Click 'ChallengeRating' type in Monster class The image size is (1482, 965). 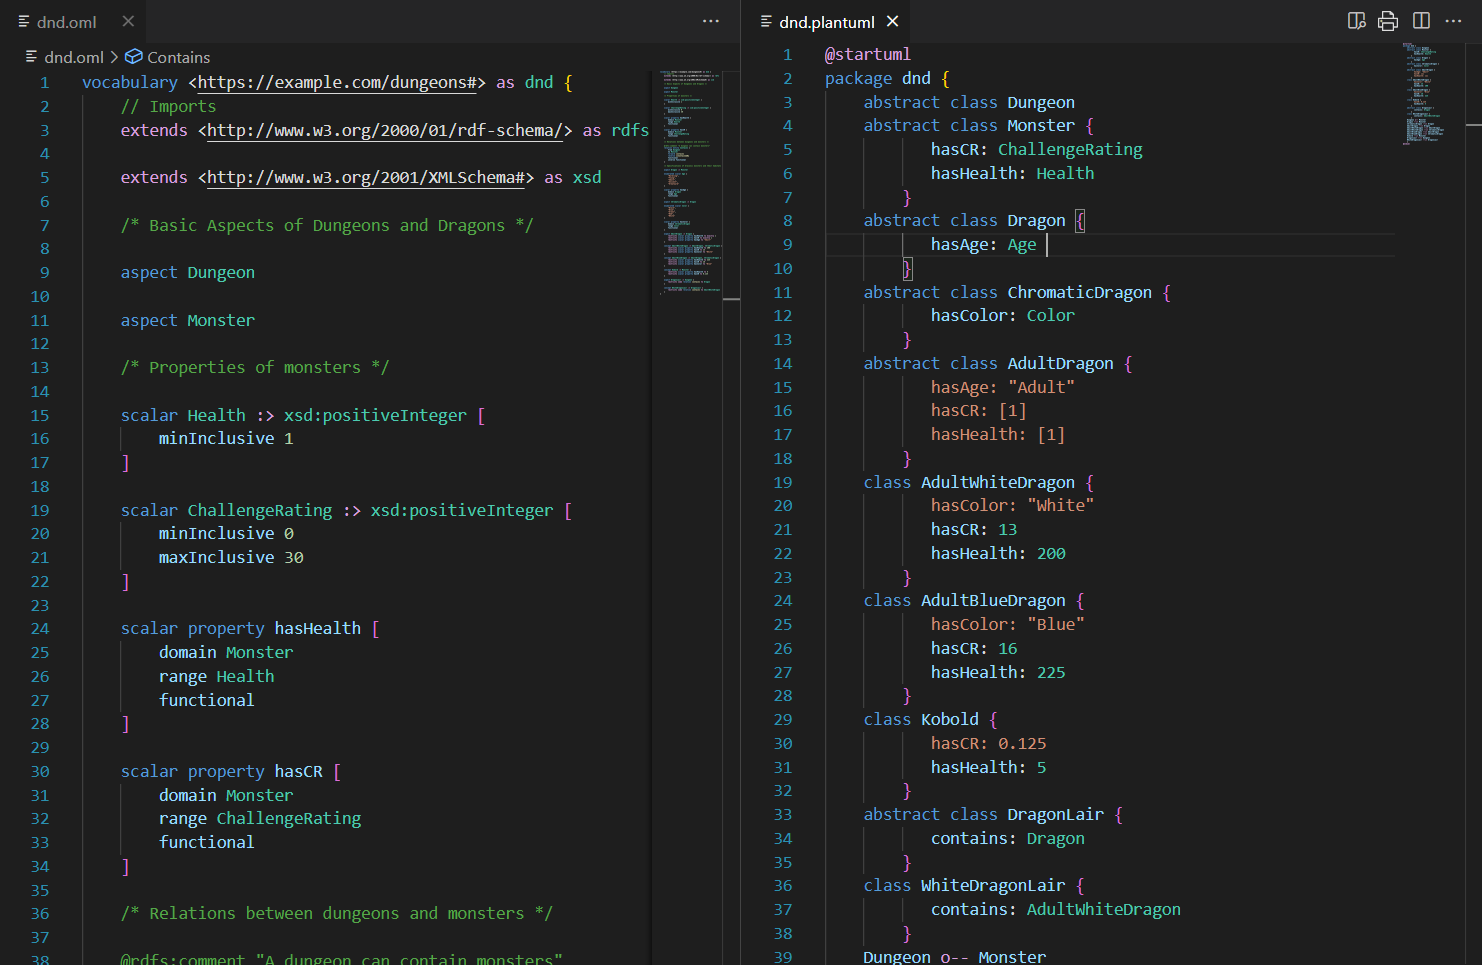(x=1070, y=149)
